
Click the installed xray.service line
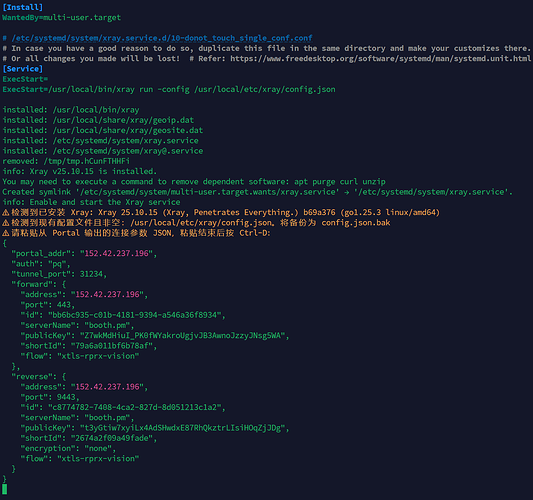[x=101, y=140]
